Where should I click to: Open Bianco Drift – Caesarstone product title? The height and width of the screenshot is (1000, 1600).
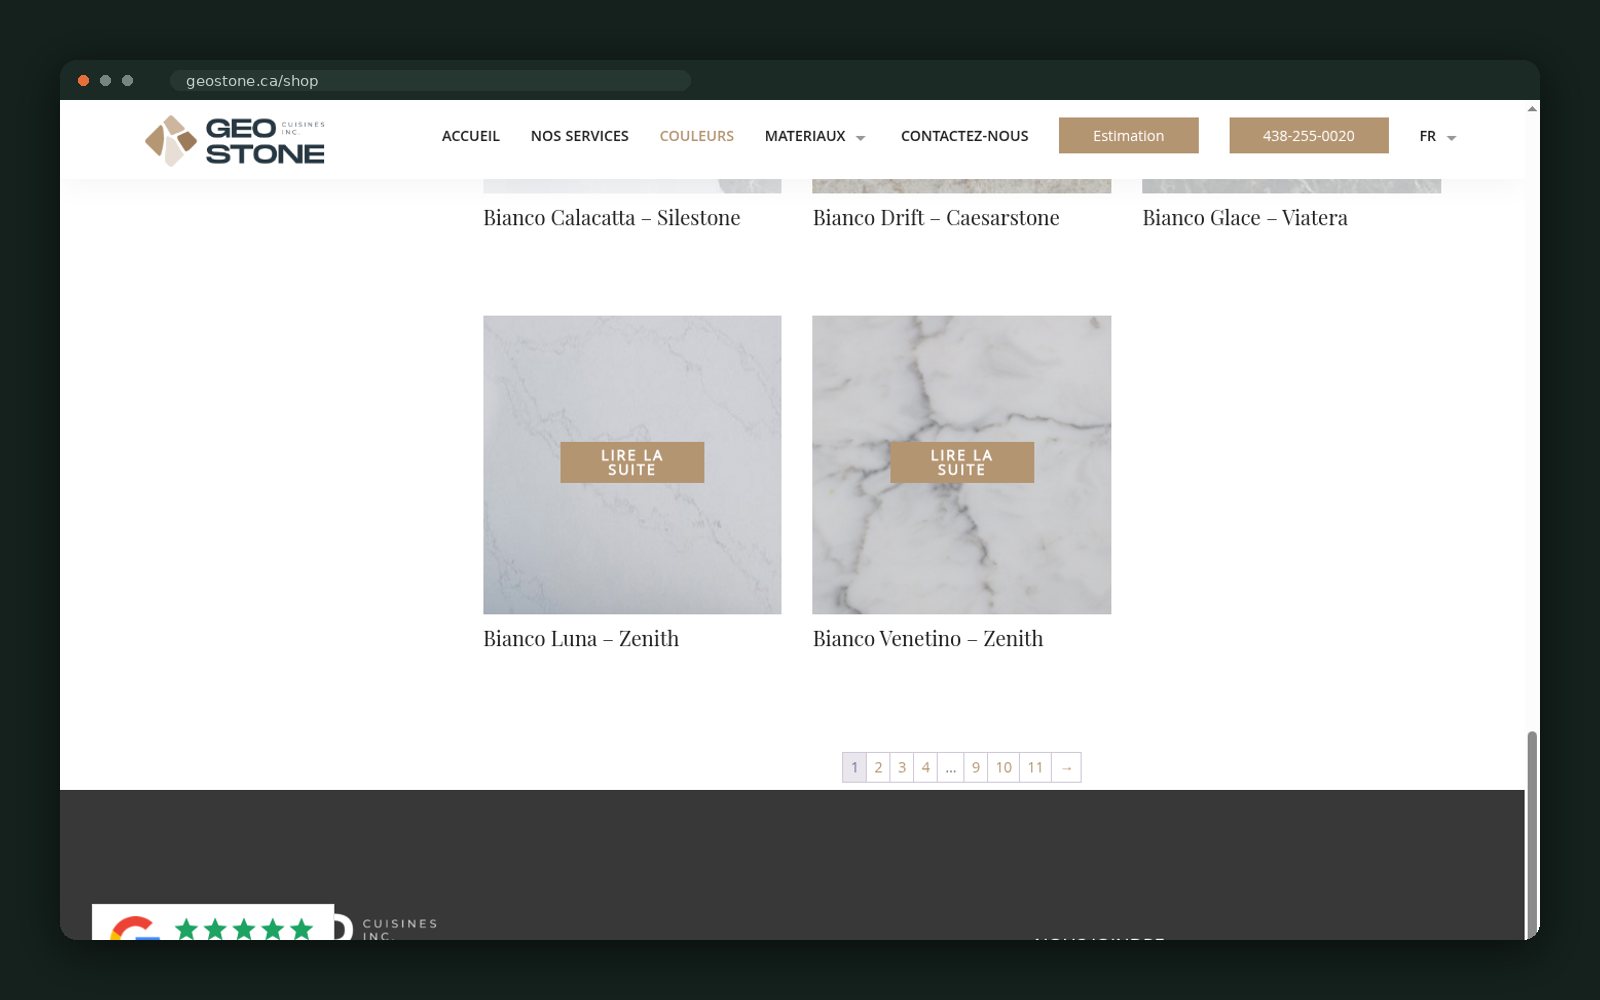936,218
